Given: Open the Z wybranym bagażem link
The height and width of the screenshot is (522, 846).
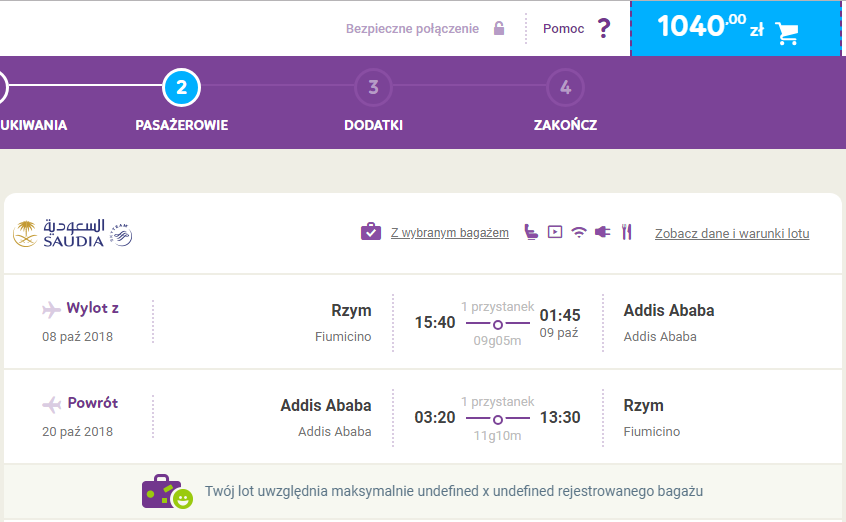Looking at the screenshot, I should 449,233.
